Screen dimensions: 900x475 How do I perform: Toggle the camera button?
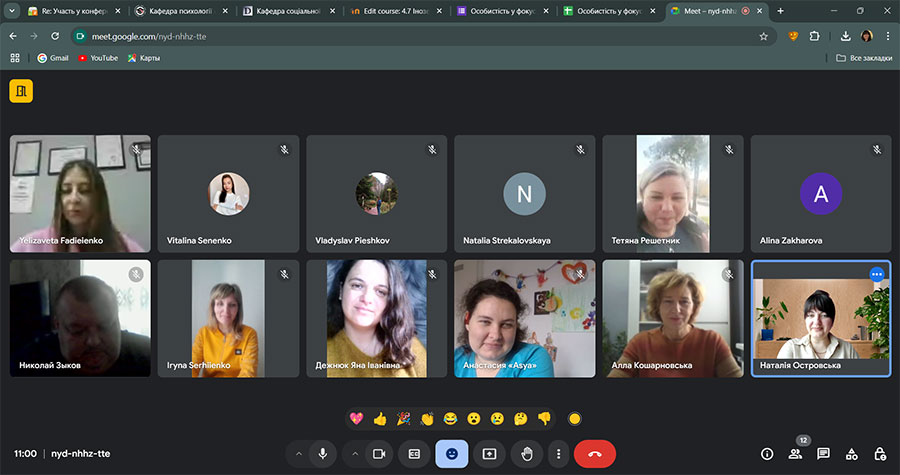click(379, 454)
